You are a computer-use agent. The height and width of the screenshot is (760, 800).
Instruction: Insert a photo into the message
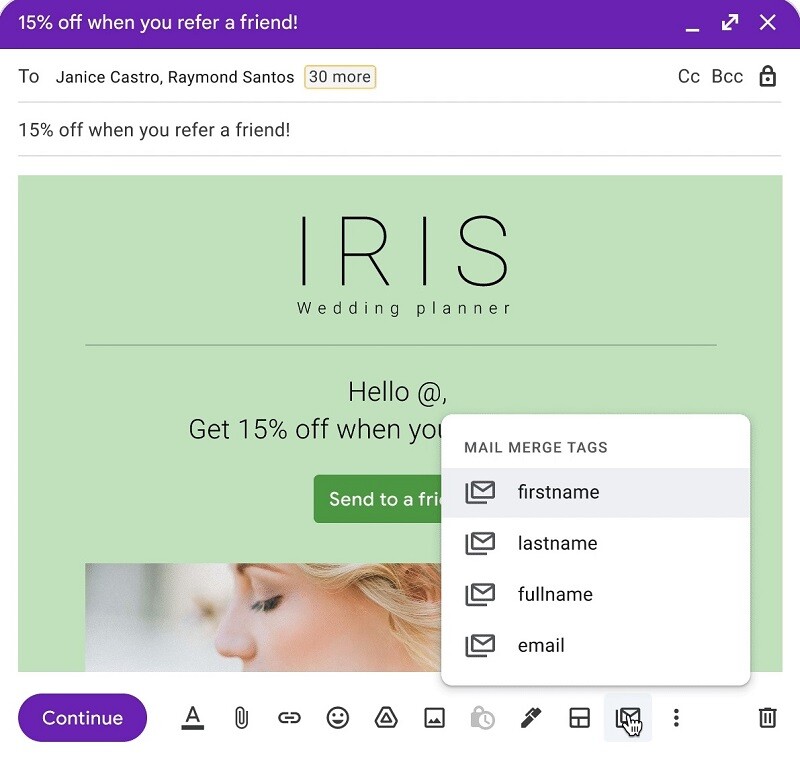click(434, 717)
